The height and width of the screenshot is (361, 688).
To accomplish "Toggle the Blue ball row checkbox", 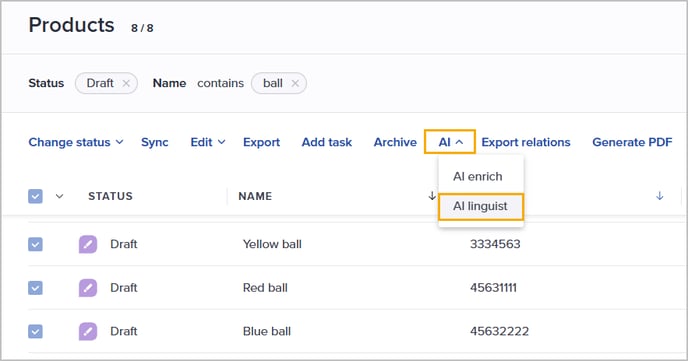I will coord(36,332).
